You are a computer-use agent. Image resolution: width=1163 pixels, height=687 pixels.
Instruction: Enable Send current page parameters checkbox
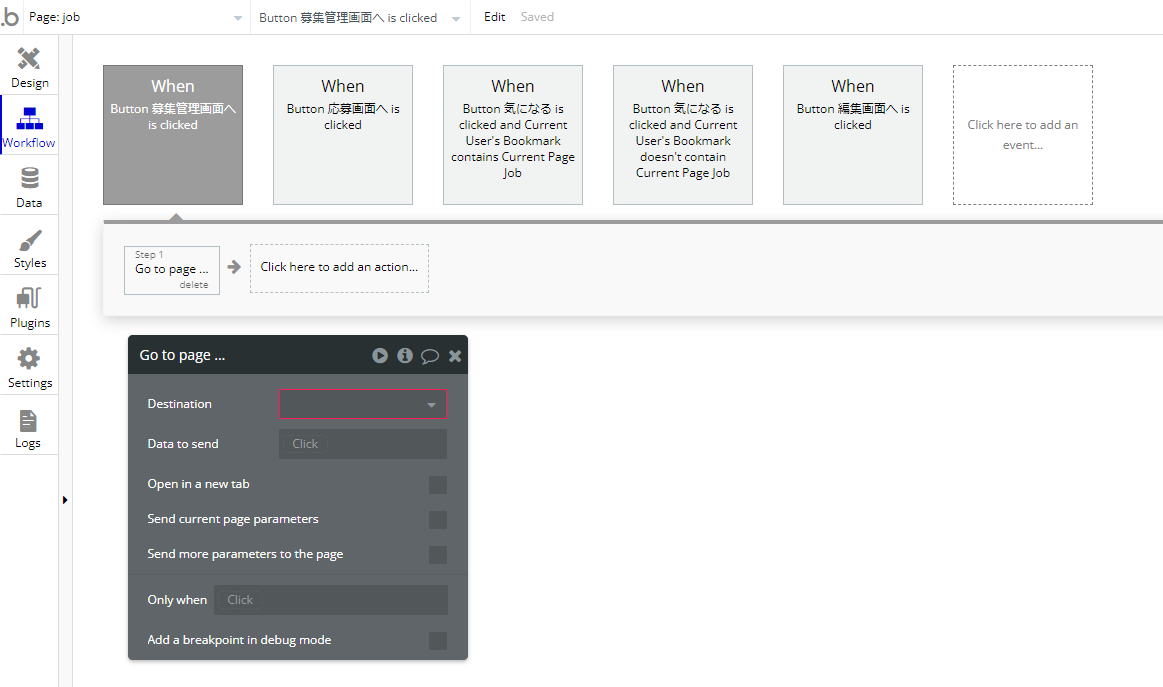click(438, 519)
